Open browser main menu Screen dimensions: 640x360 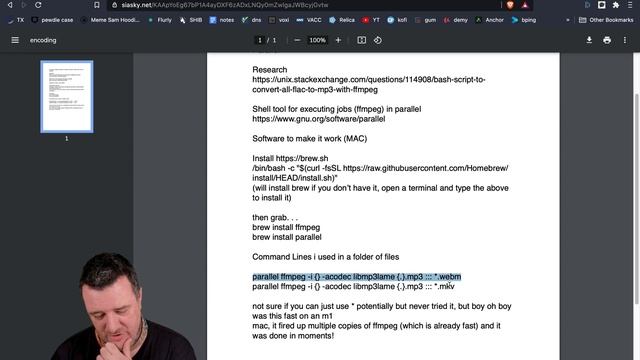pyautogui.click(x=630, y=5)
